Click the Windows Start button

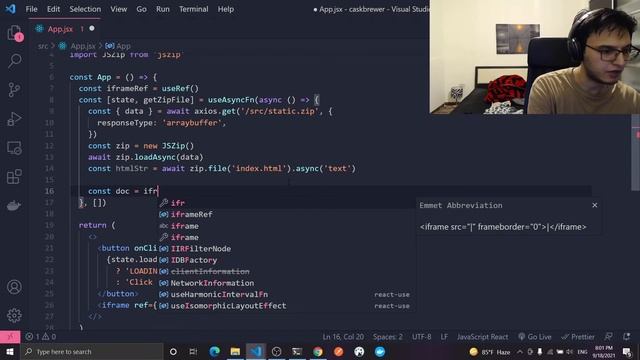point(10,351)
